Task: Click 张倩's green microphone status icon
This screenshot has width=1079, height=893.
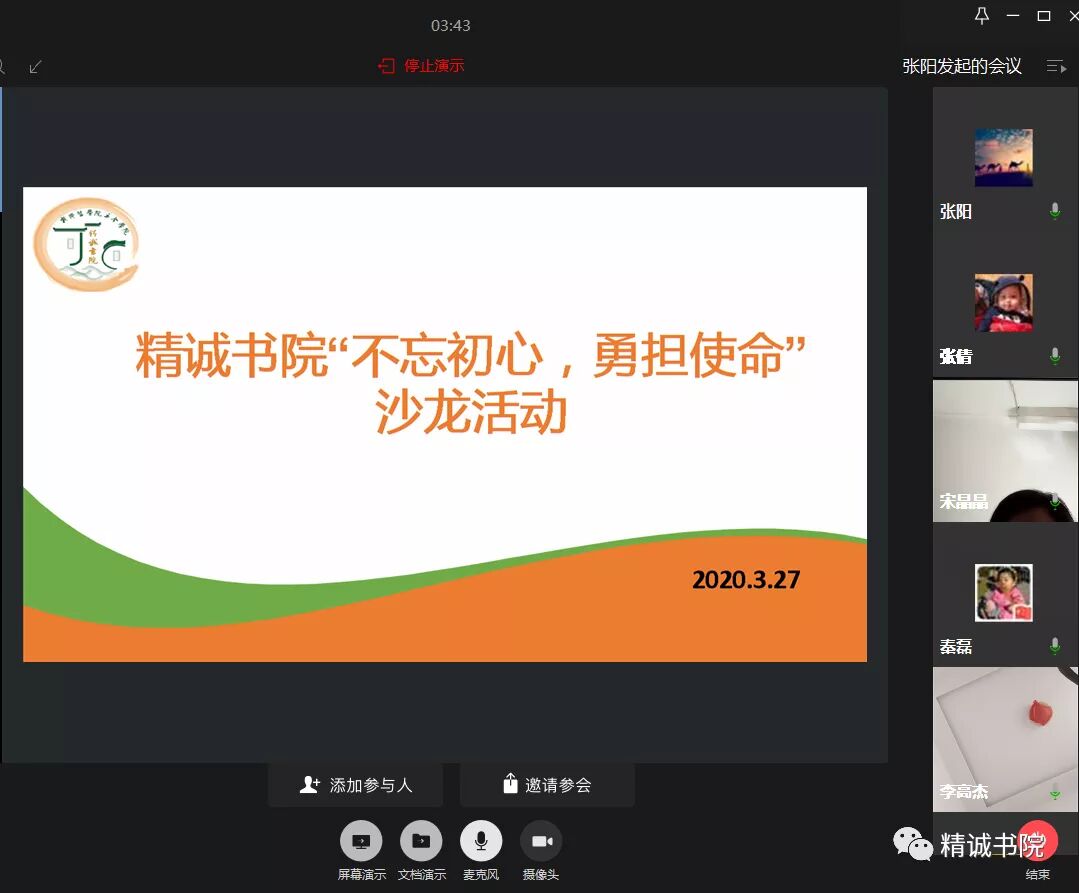Action: point(1055,357)
